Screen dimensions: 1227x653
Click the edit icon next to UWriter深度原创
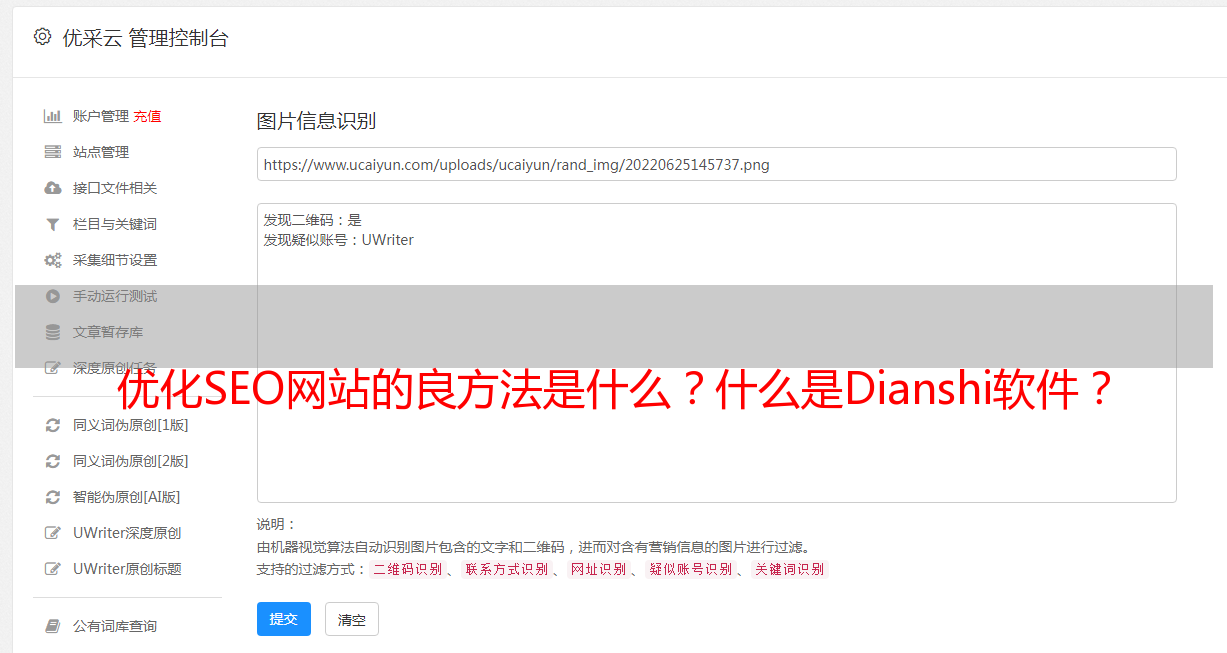point(53,533)
